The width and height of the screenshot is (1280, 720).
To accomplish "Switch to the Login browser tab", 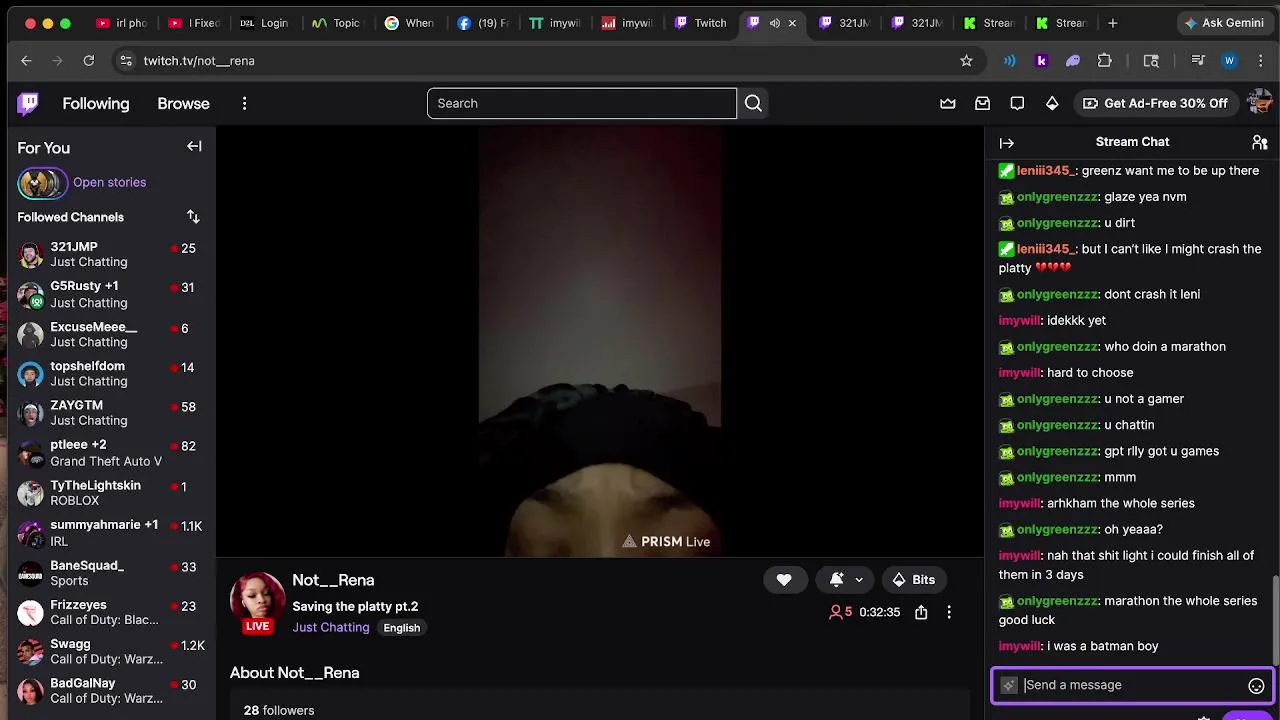I will point(264,23).
